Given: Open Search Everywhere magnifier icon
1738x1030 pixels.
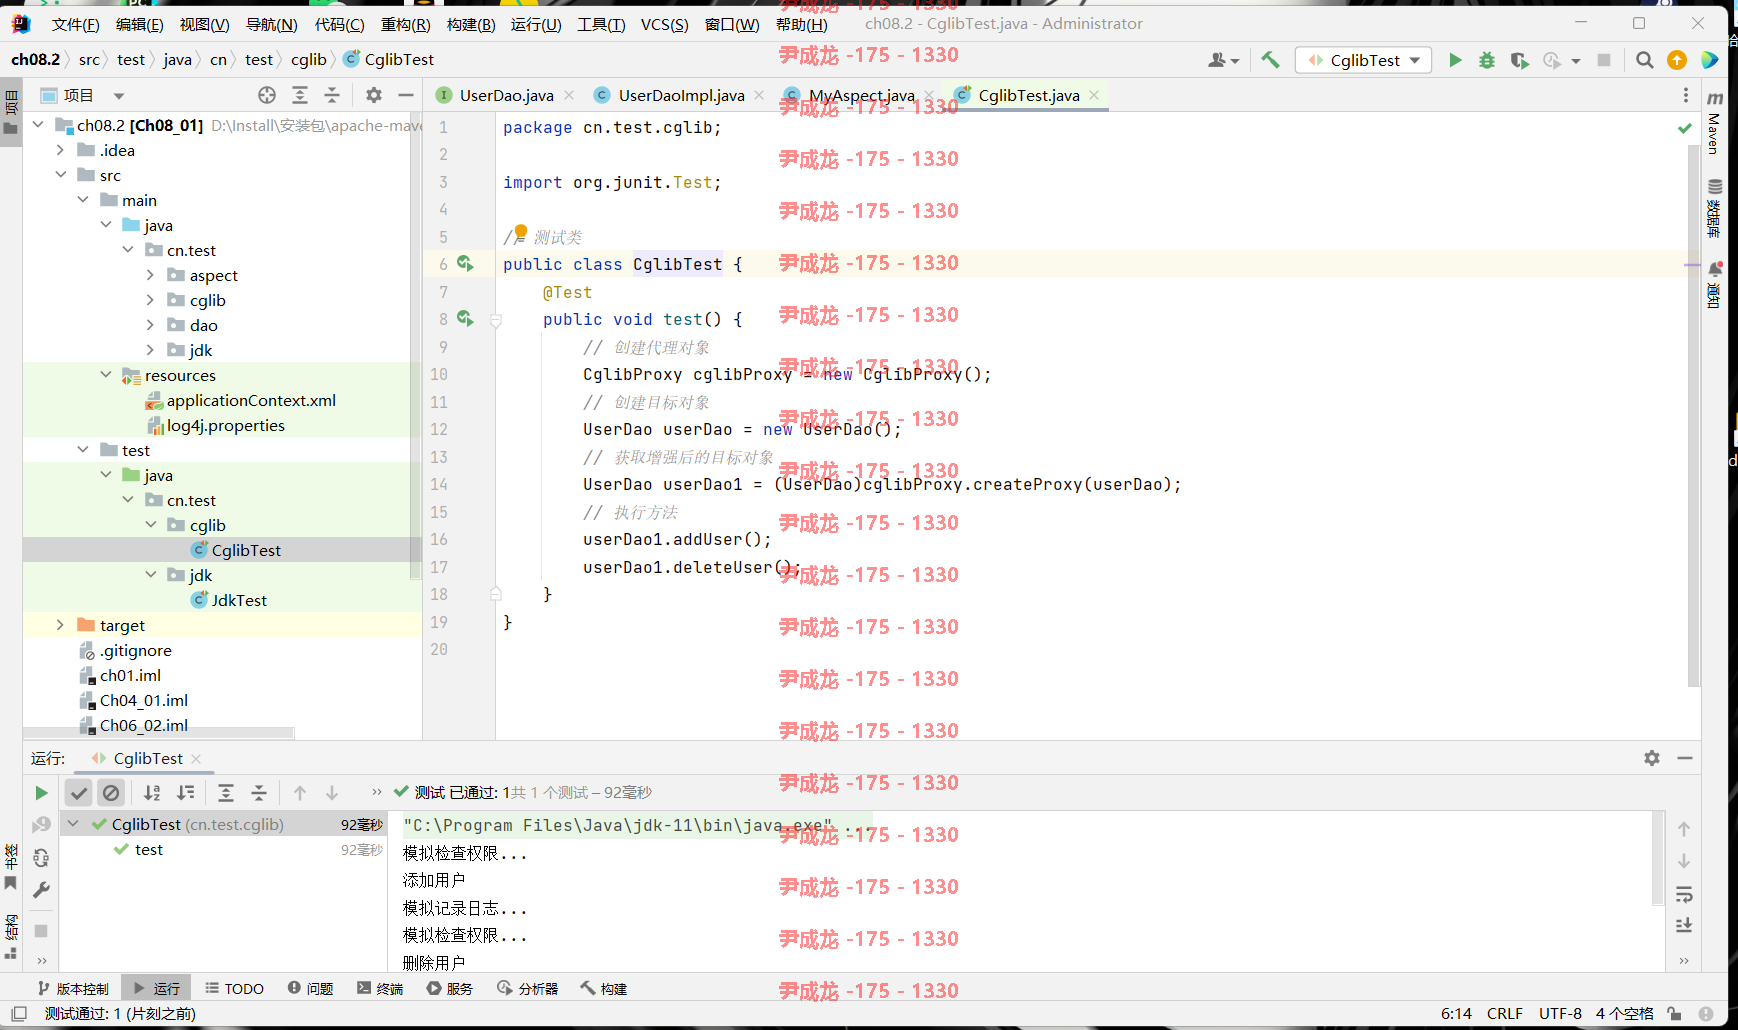Looking at the screenshot, I should (x=1644, y=60).
